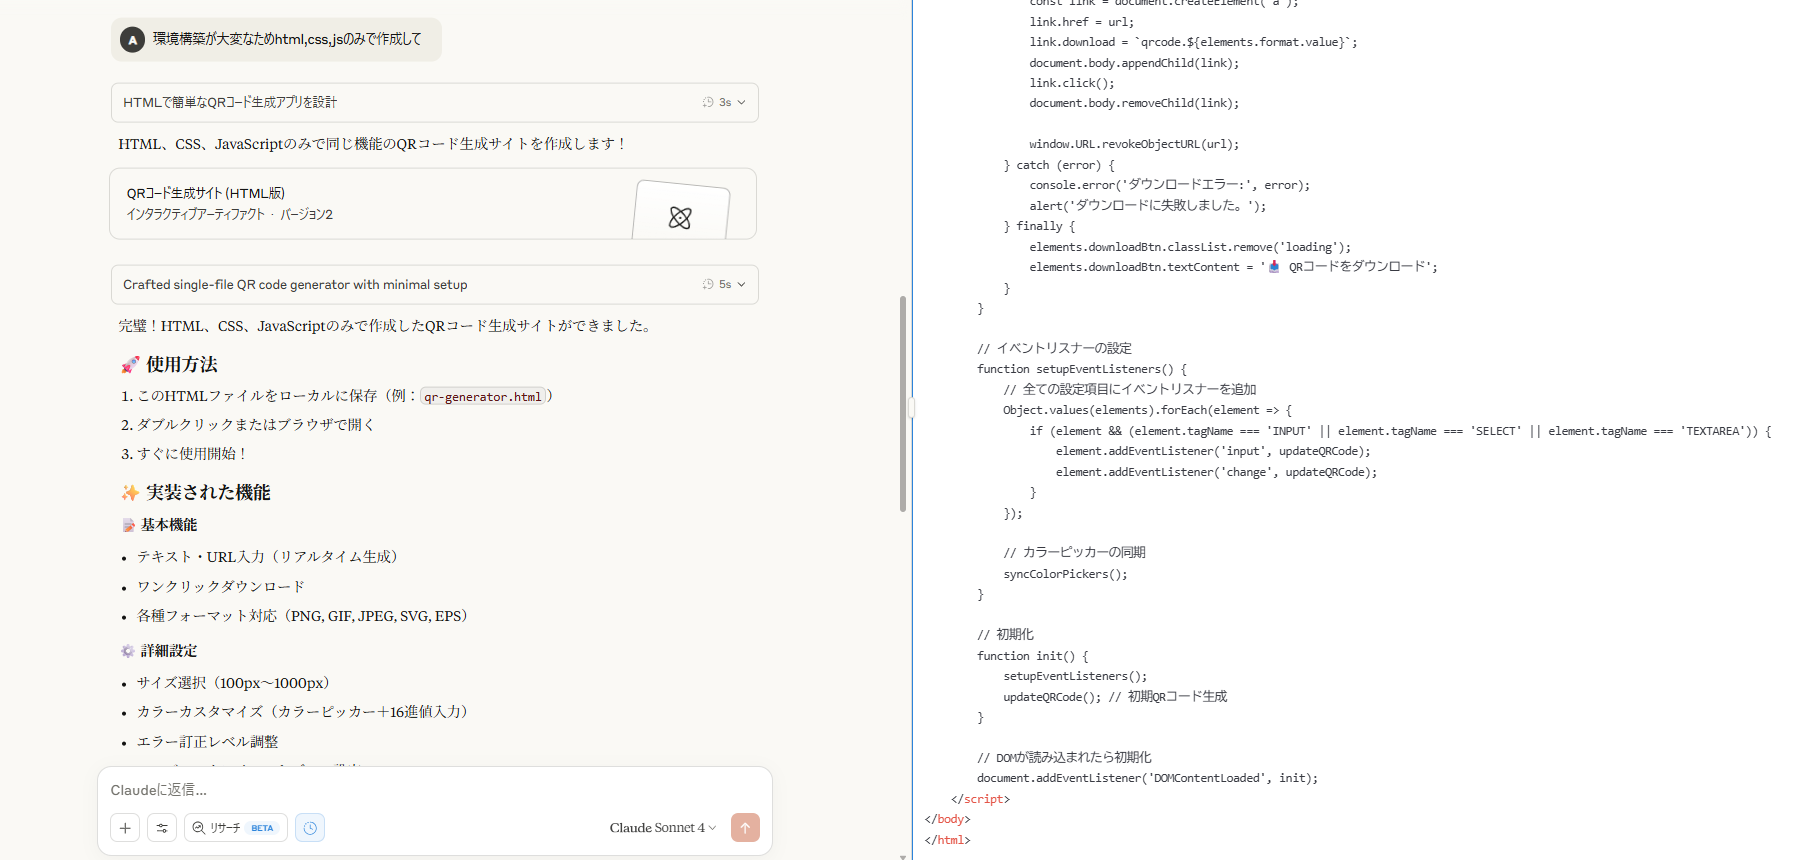
Task: Click the カラーカスタマイズ list item
Action: click(302, 712)
